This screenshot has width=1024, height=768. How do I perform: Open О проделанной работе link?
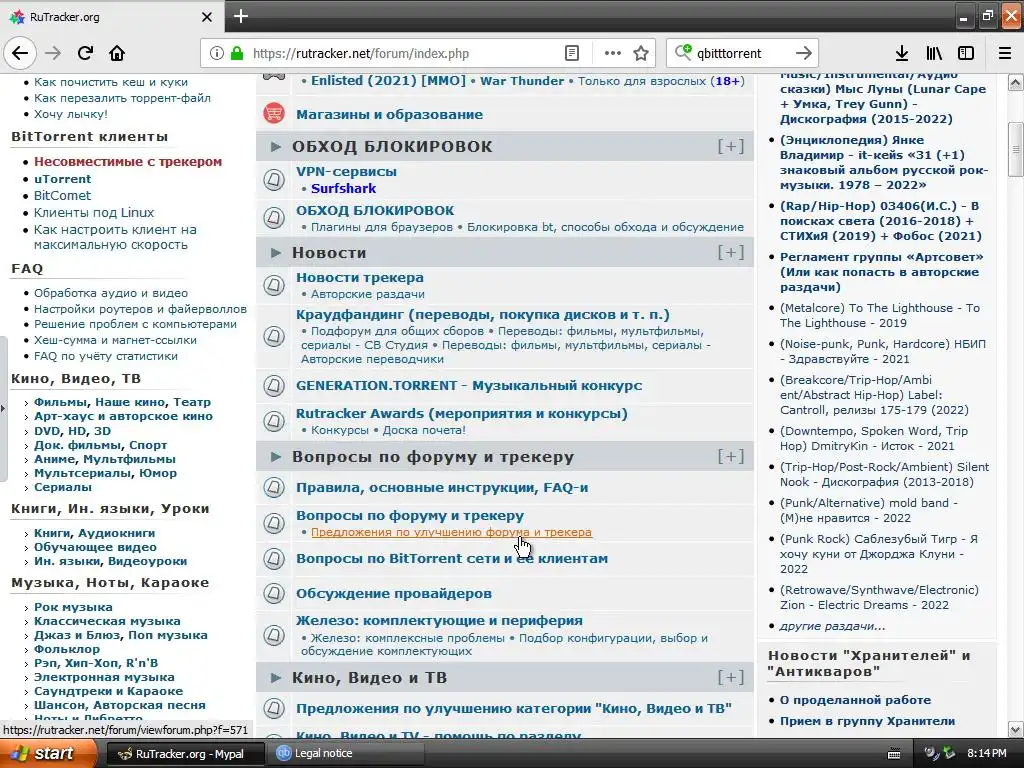pyautogui.click(x=856, y=699)
